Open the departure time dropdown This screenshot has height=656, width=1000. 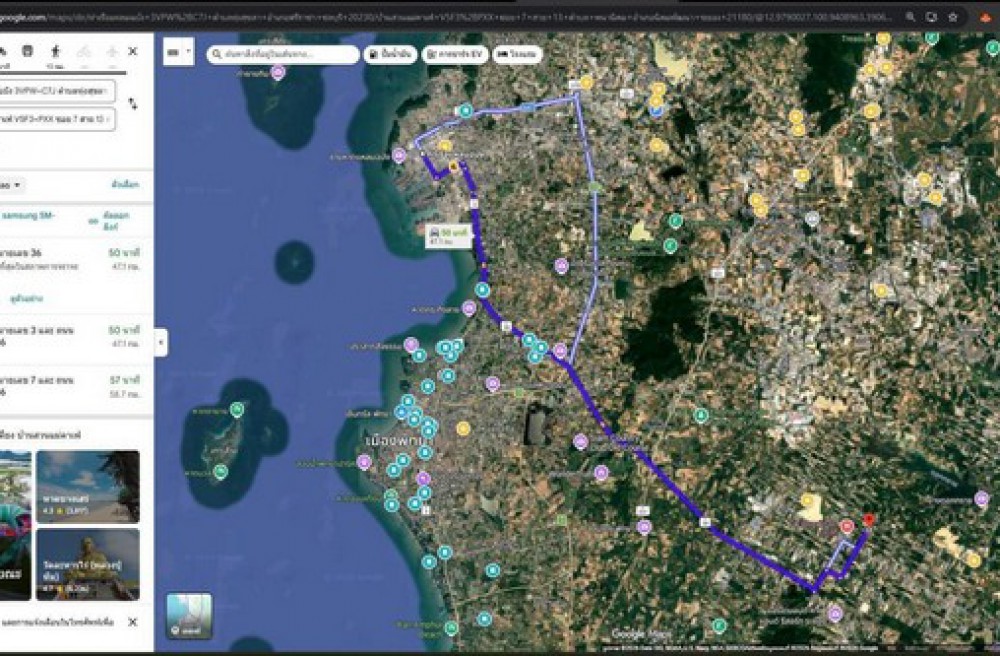(x=13, y=185)
